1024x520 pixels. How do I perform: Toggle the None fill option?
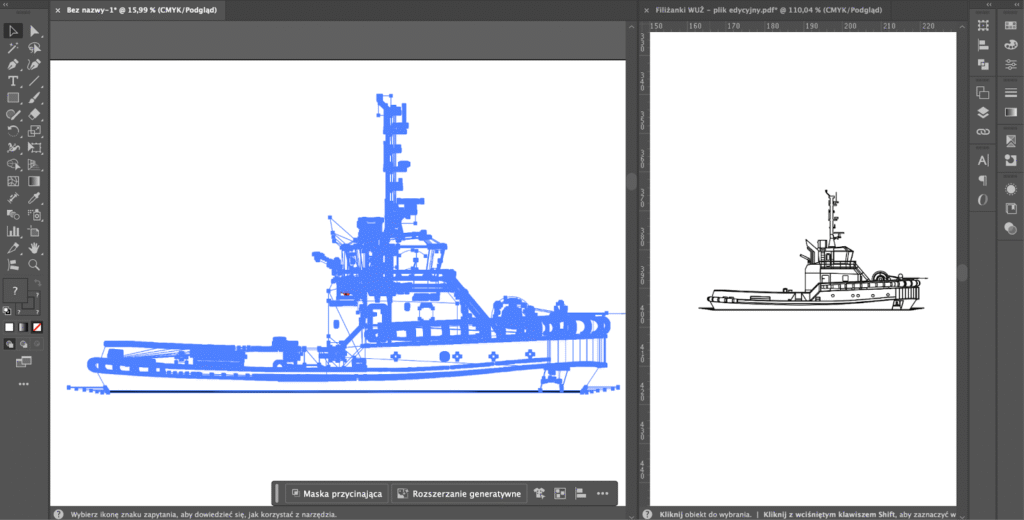(37, 327)
